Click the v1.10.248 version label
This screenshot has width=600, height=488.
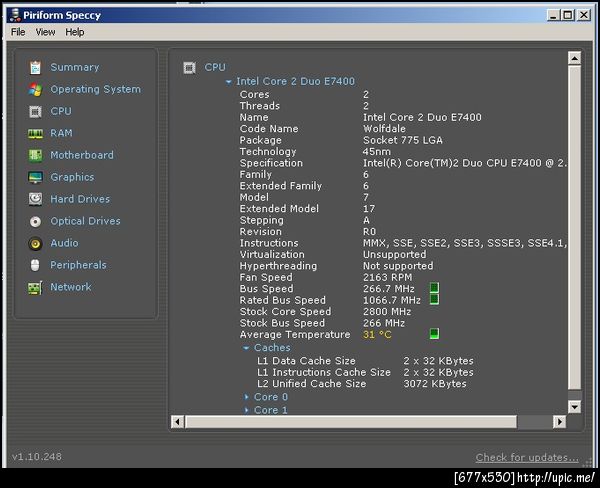37,457
